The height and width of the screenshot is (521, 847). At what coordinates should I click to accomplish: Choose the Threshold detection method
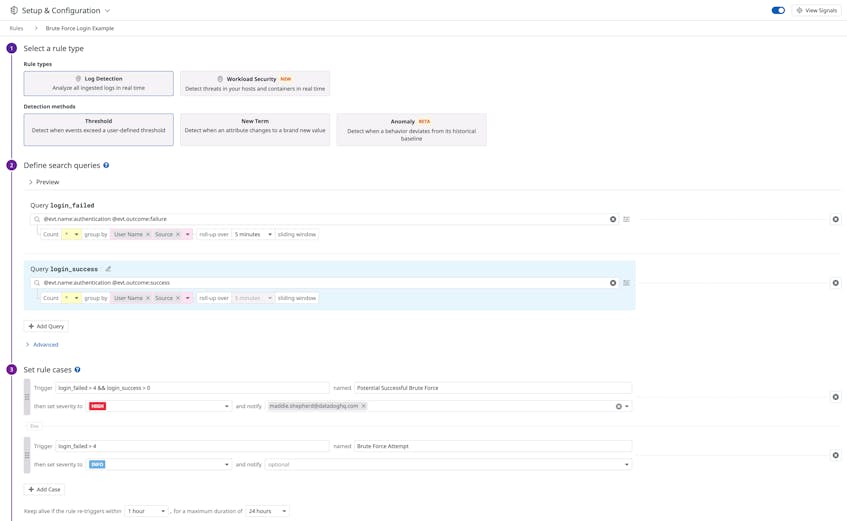[x=98, y=129]
